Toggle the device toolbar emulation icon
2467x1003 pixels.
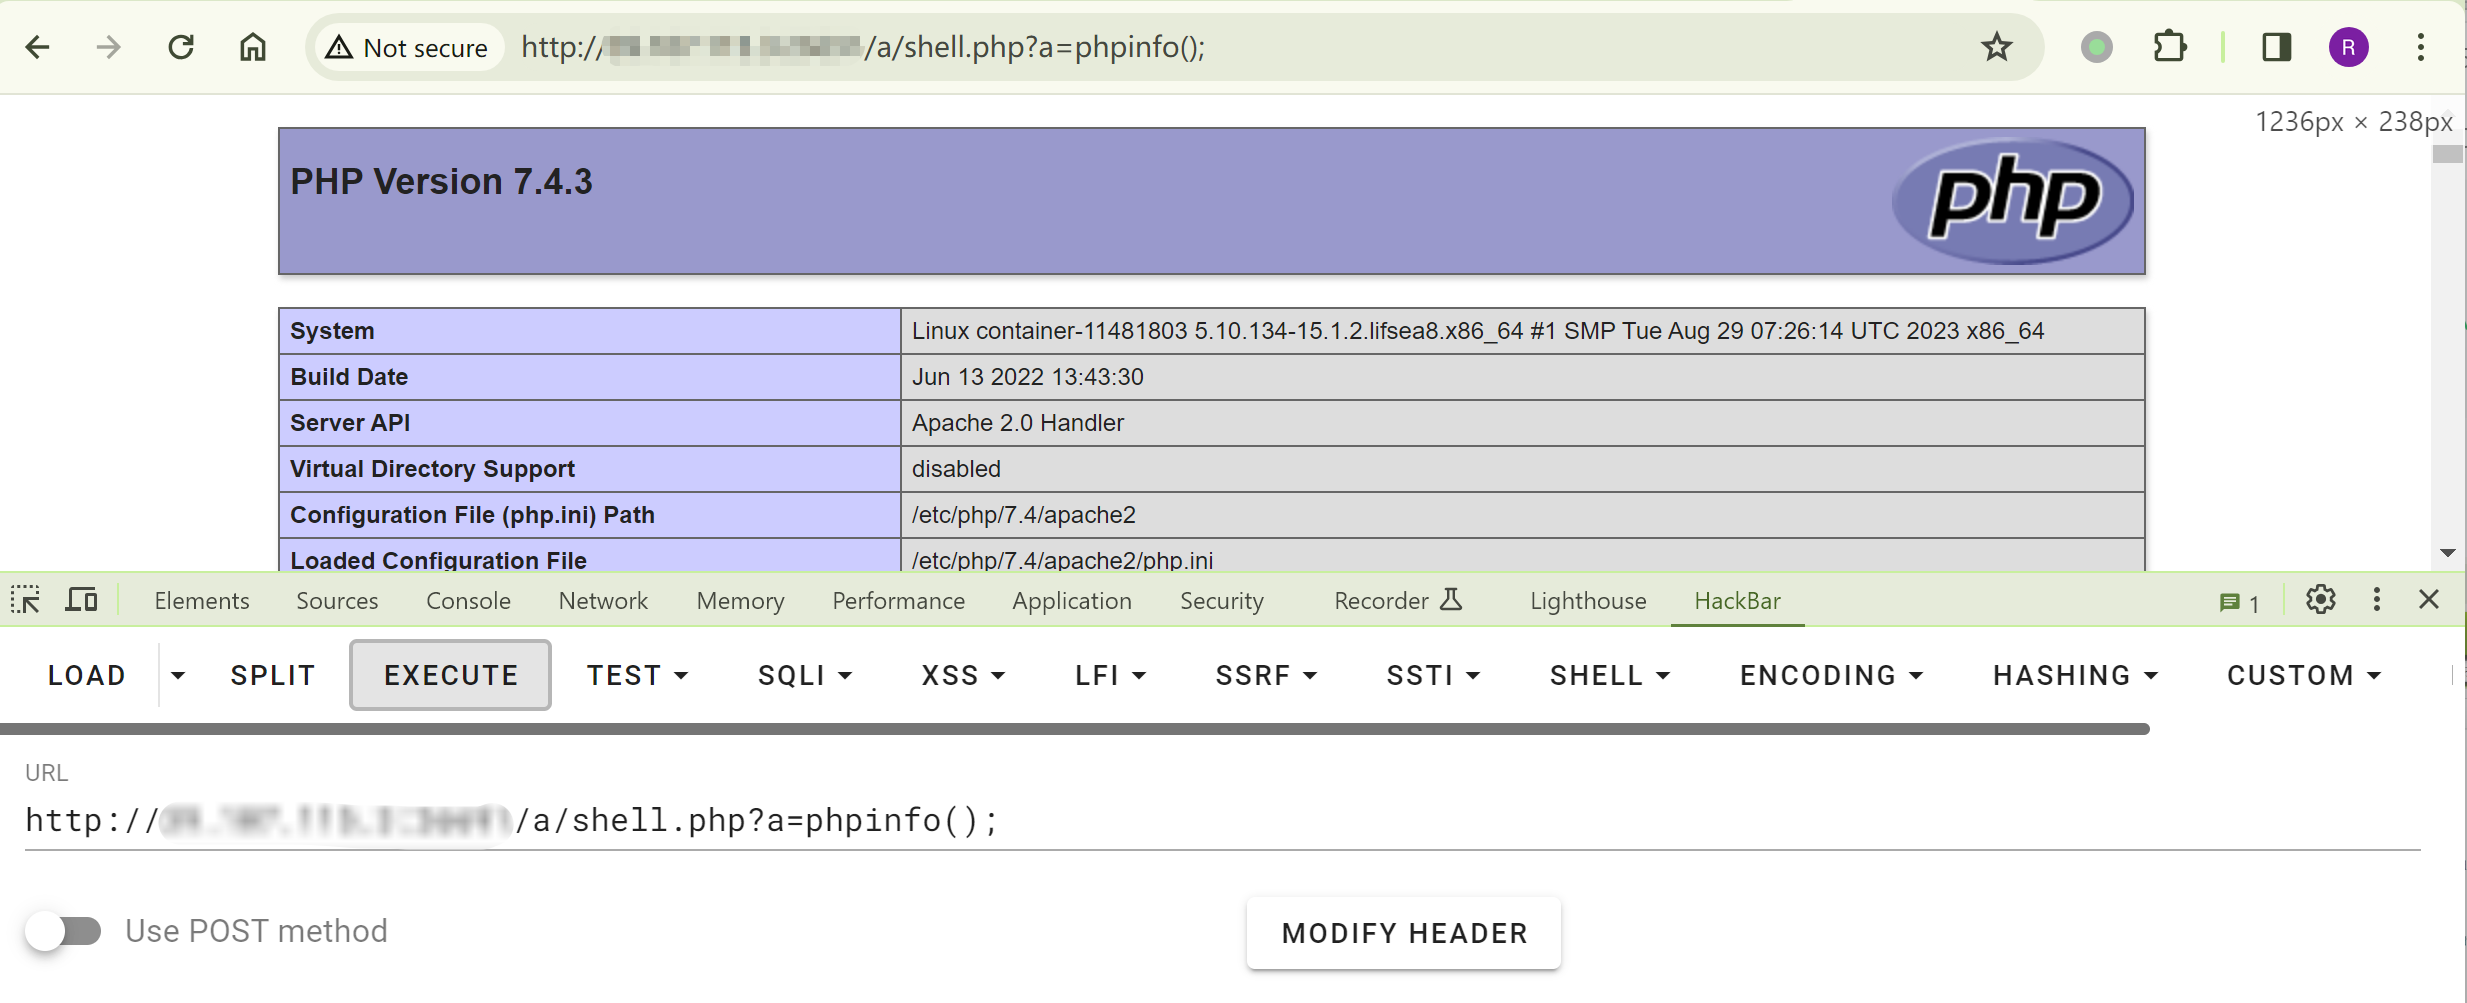click(x=81, y=600)
